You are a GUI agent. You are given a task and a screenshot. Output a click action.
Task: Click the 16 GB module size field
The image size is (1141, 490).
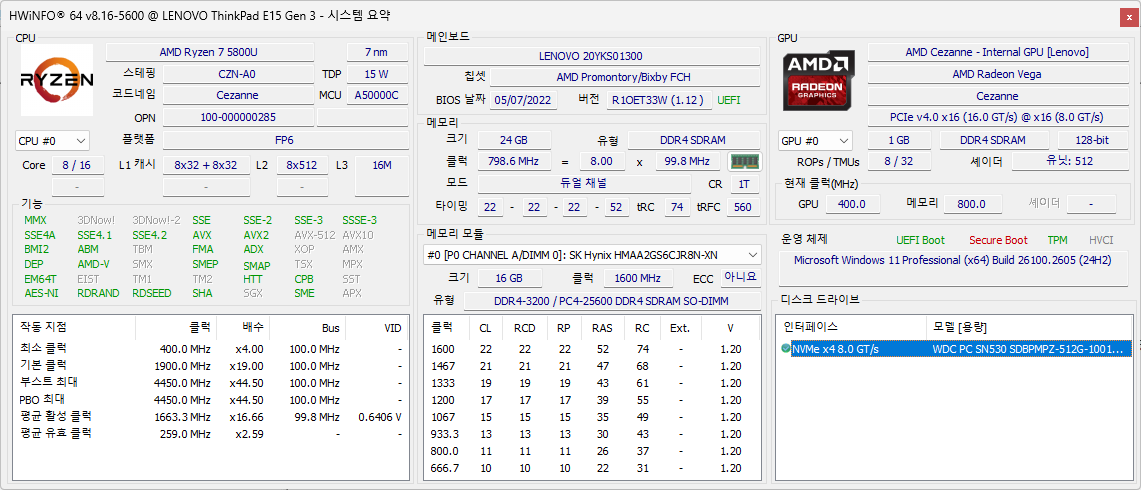[x=509, y=278]
